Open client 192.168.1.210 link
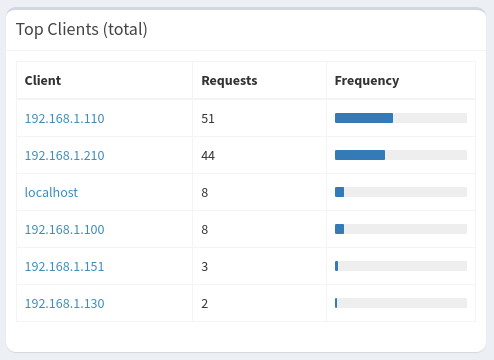Image resolution: width=494 pixels, height=360 pixels. click(x=65, y=156)
